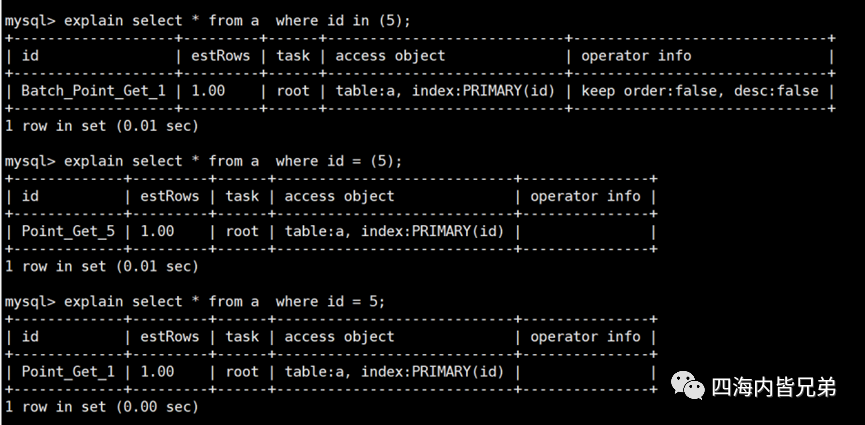This screenshot has height=425, width=865.
Task: Click the Batch_Point_Get_1 cell
Action: click(x=88, y=90)
